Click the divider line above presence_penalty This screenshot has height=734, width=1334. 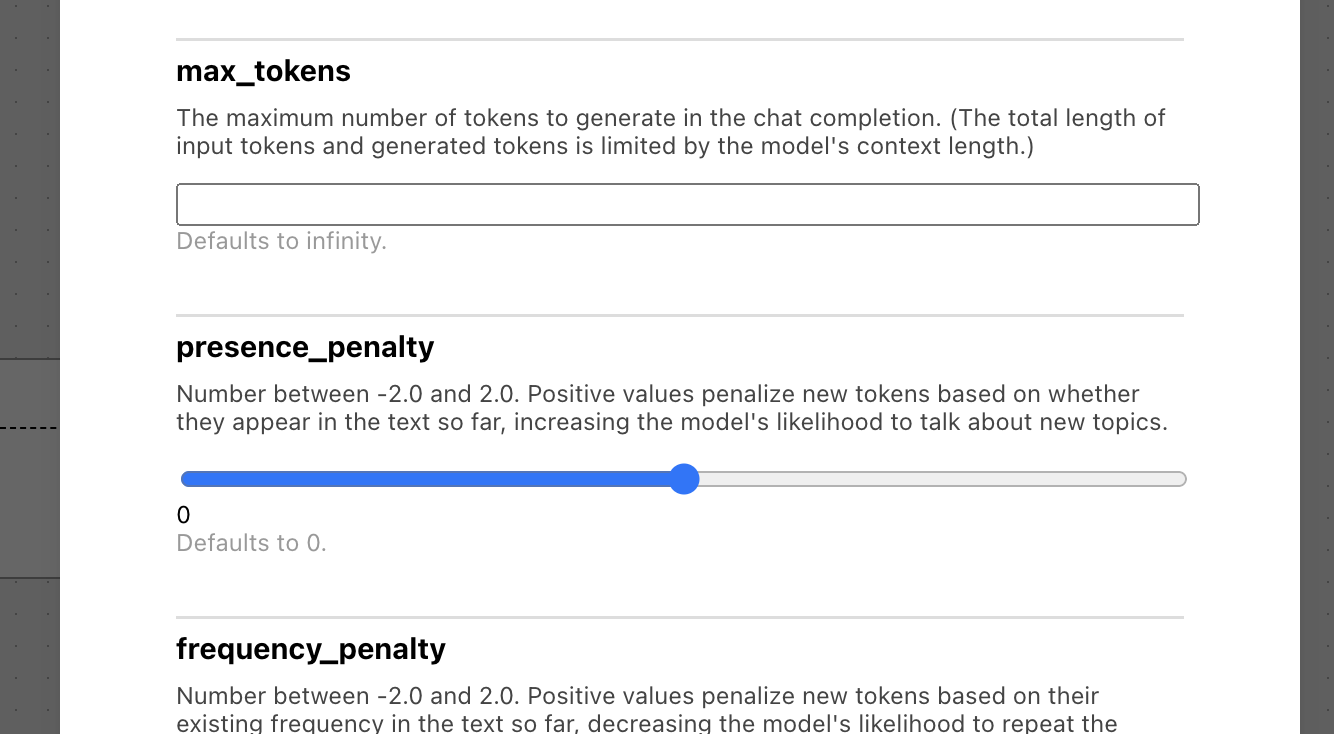coord(680,316)
